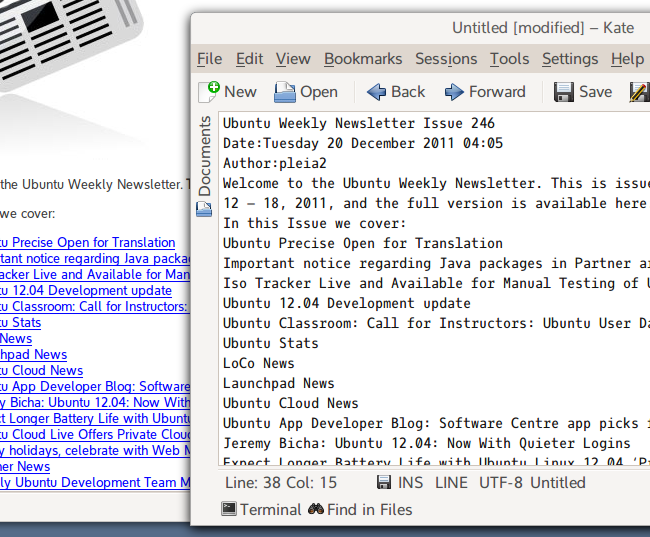Click 'Line: 38 Col: 15' indicator
The width and height of the screenshot is (650, 537).
pos(281,483)
